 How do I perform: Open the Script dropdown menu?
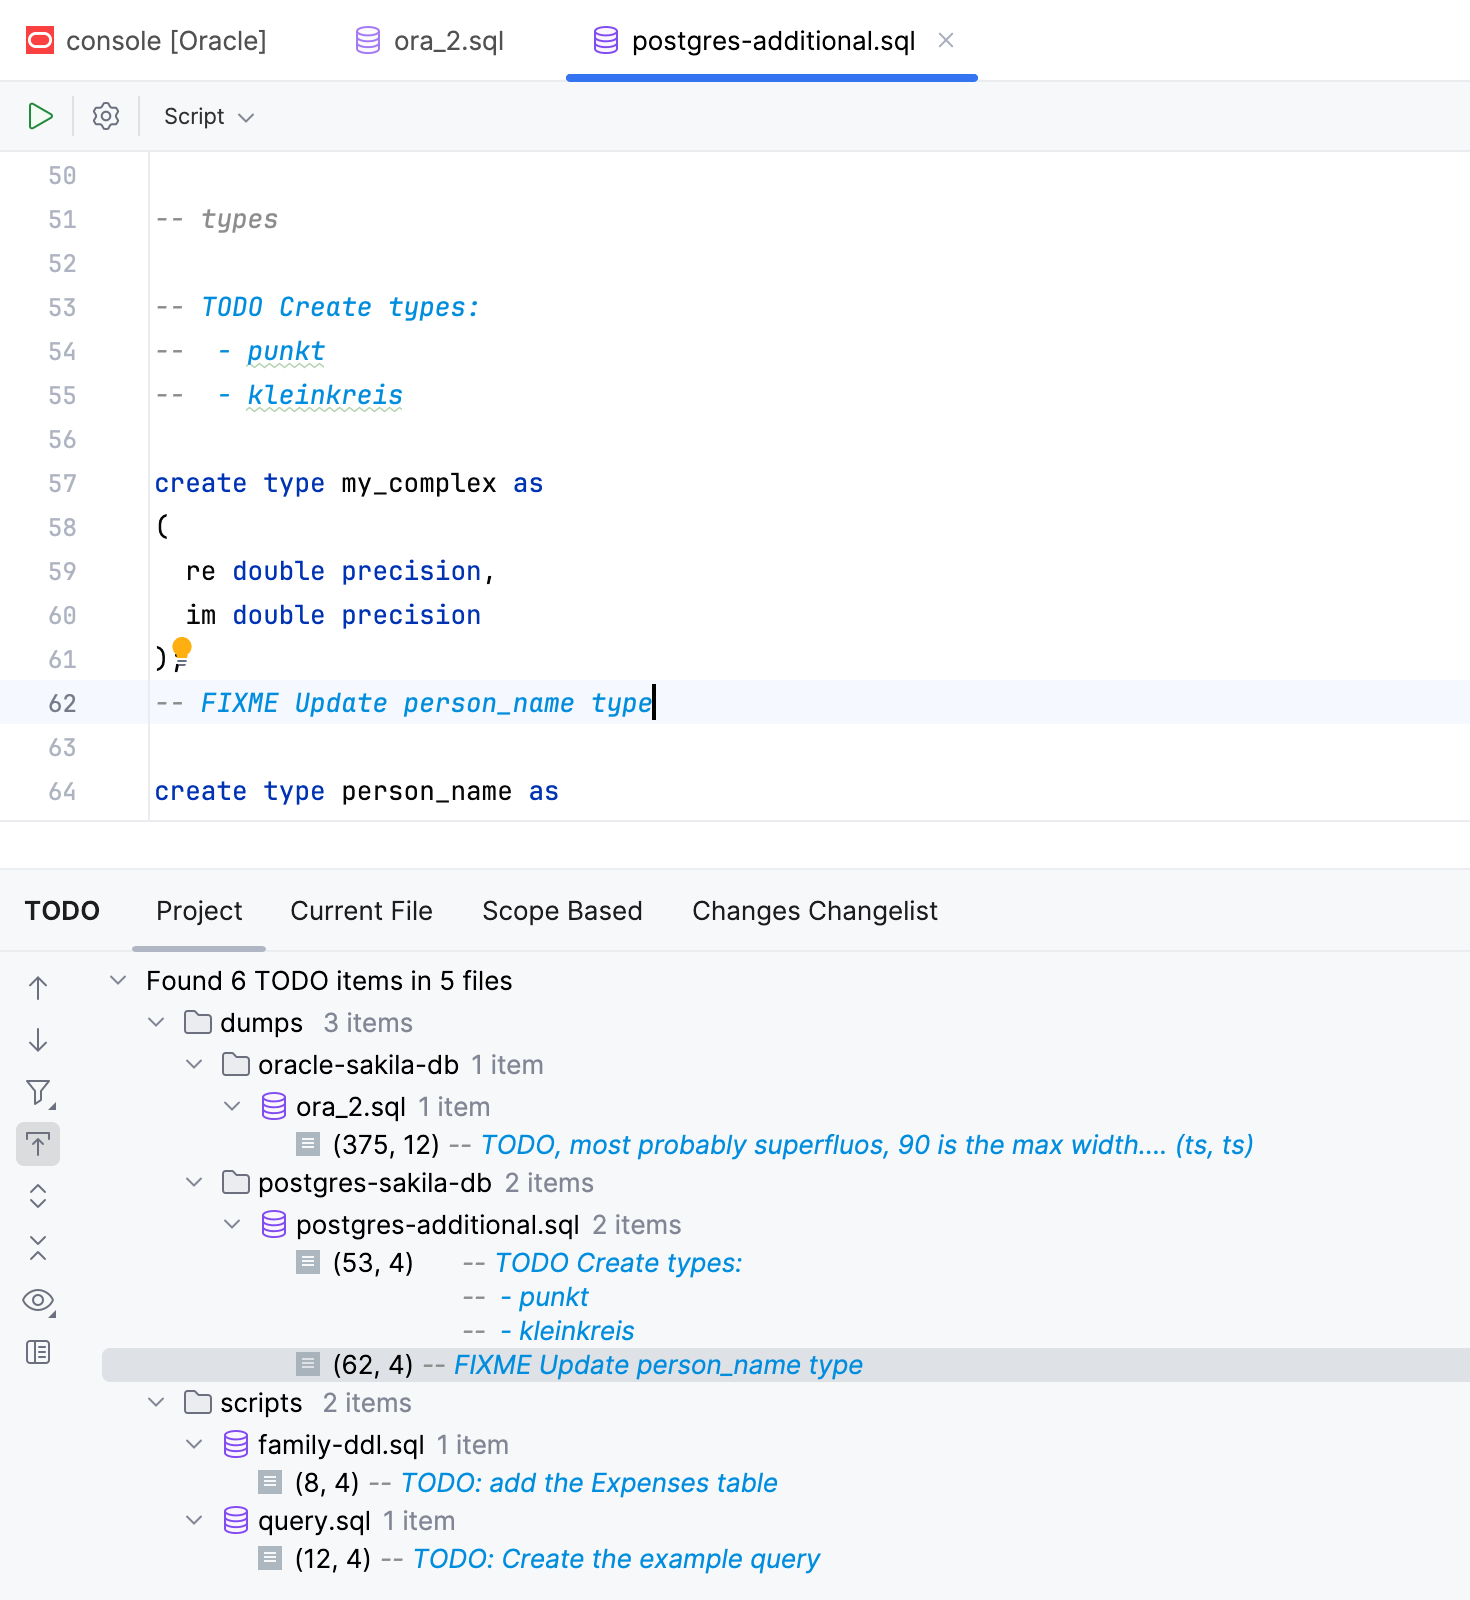click(208, 116)
